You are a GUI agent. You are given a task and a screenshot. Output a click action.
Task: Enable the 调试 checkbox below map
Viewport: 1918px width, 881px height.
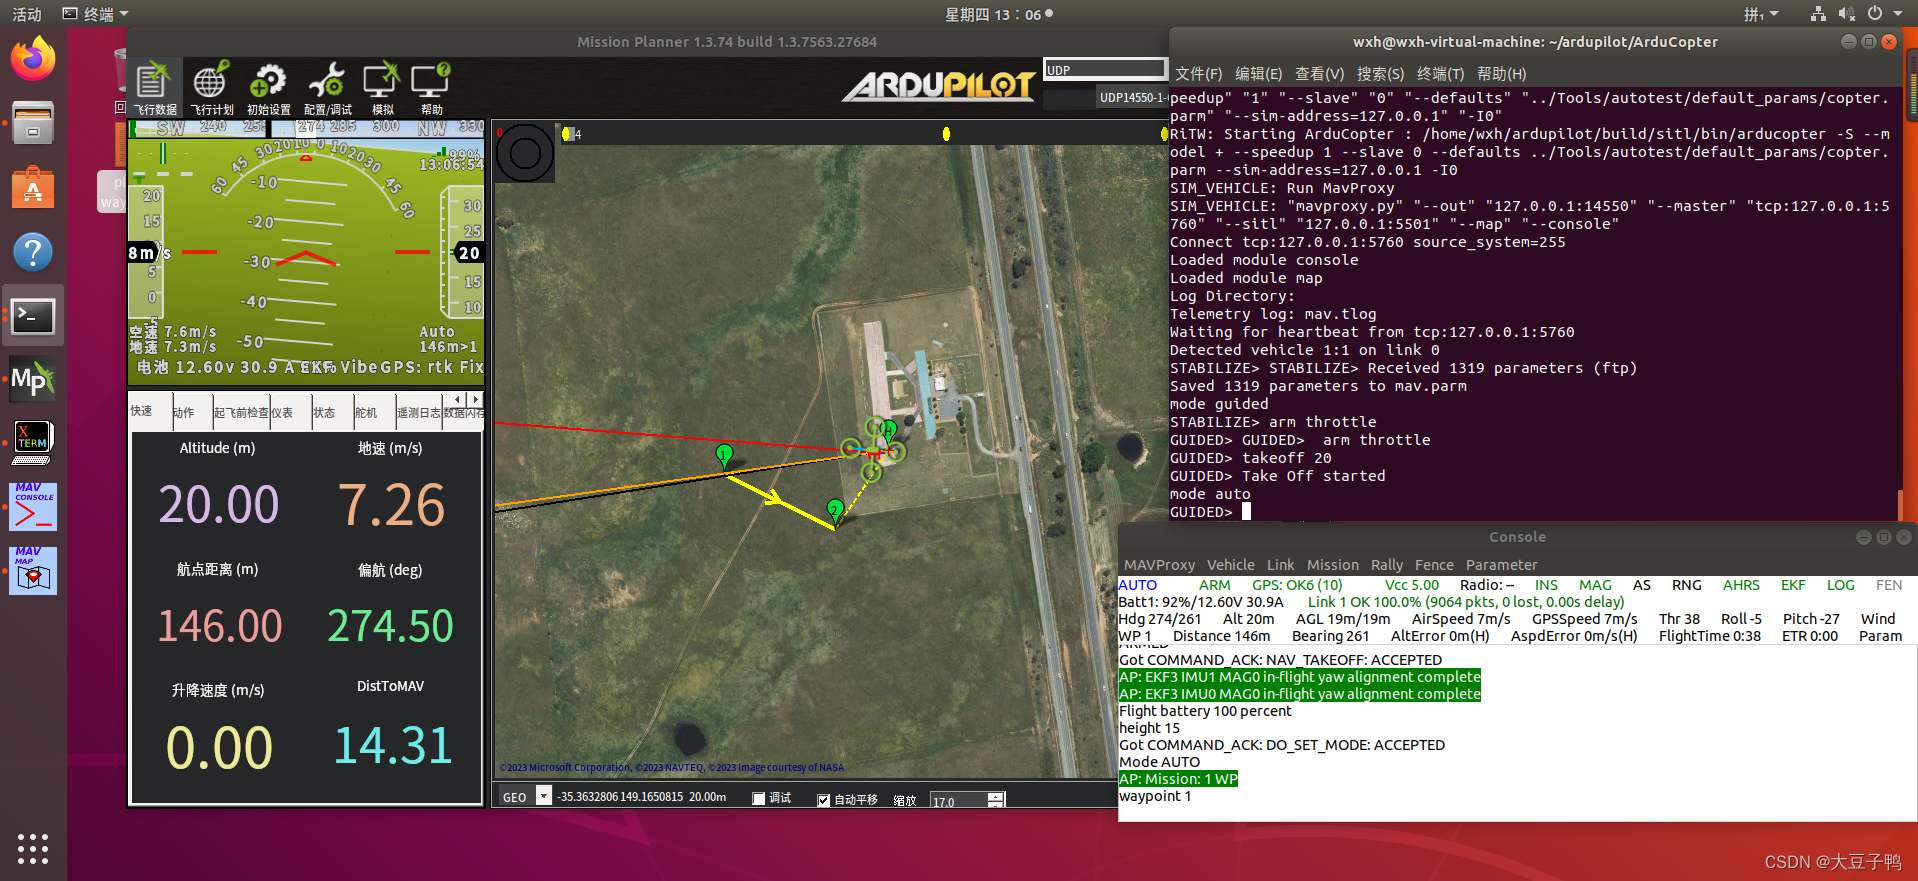coord(759,799)
